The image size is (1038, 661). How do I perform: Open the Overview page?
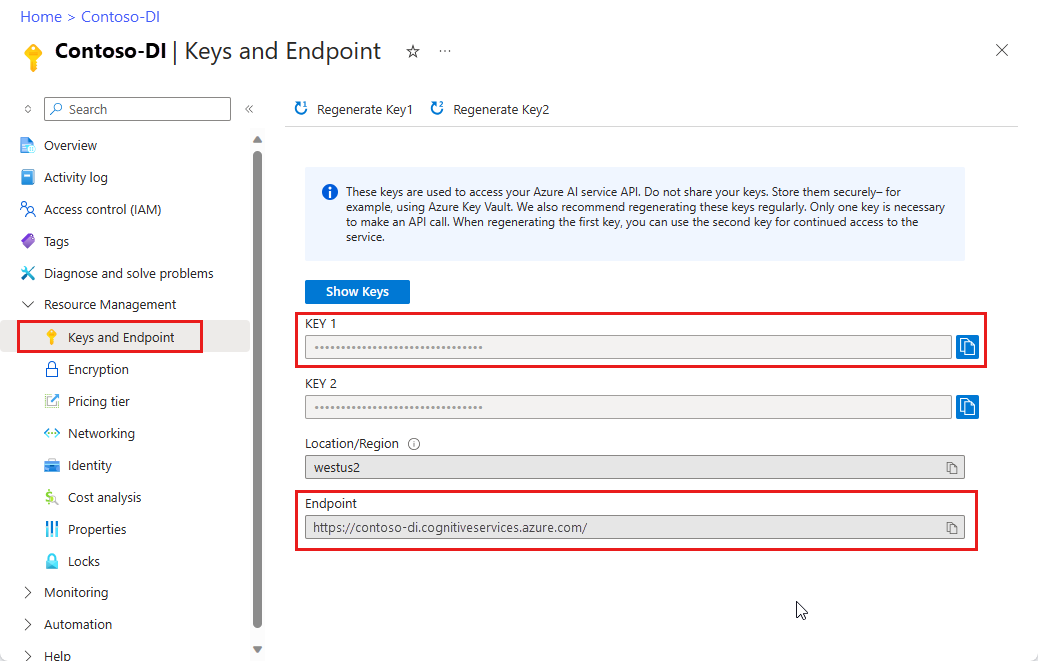point(72,145)
